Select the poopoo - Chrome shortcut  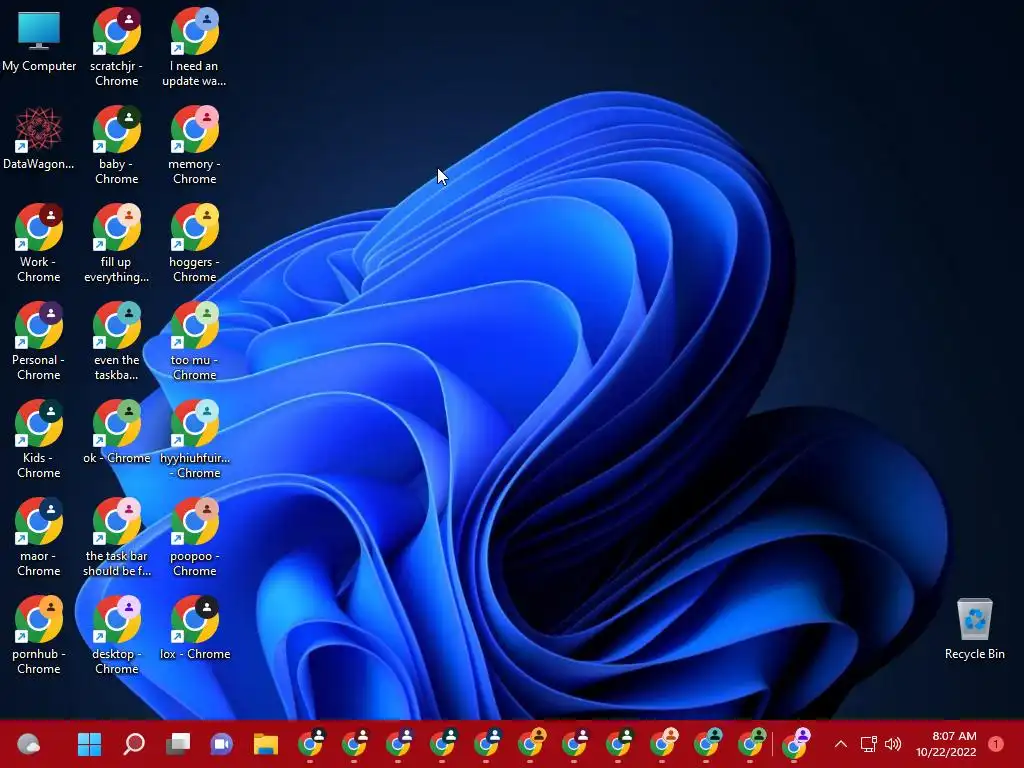click(194, 537)
